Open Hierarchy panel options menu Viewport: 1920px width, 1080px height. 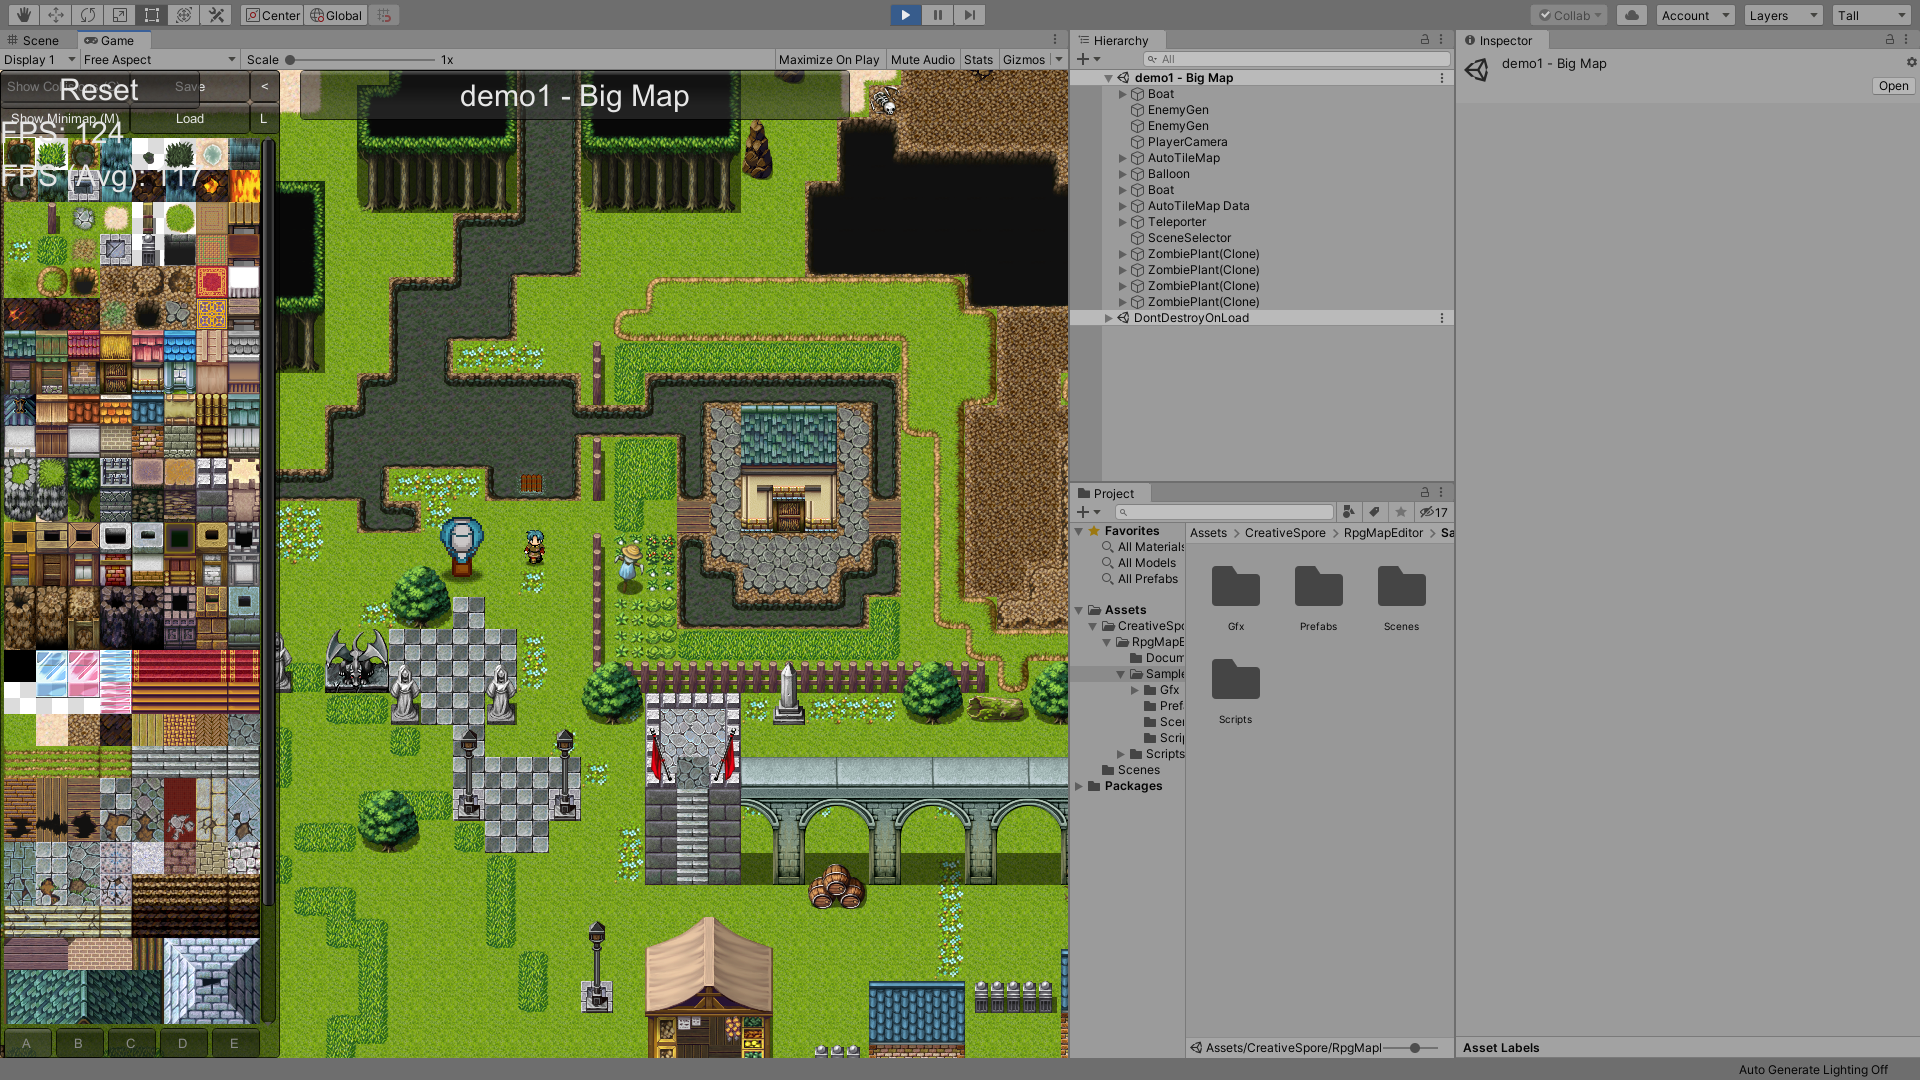pos(1441,40)
